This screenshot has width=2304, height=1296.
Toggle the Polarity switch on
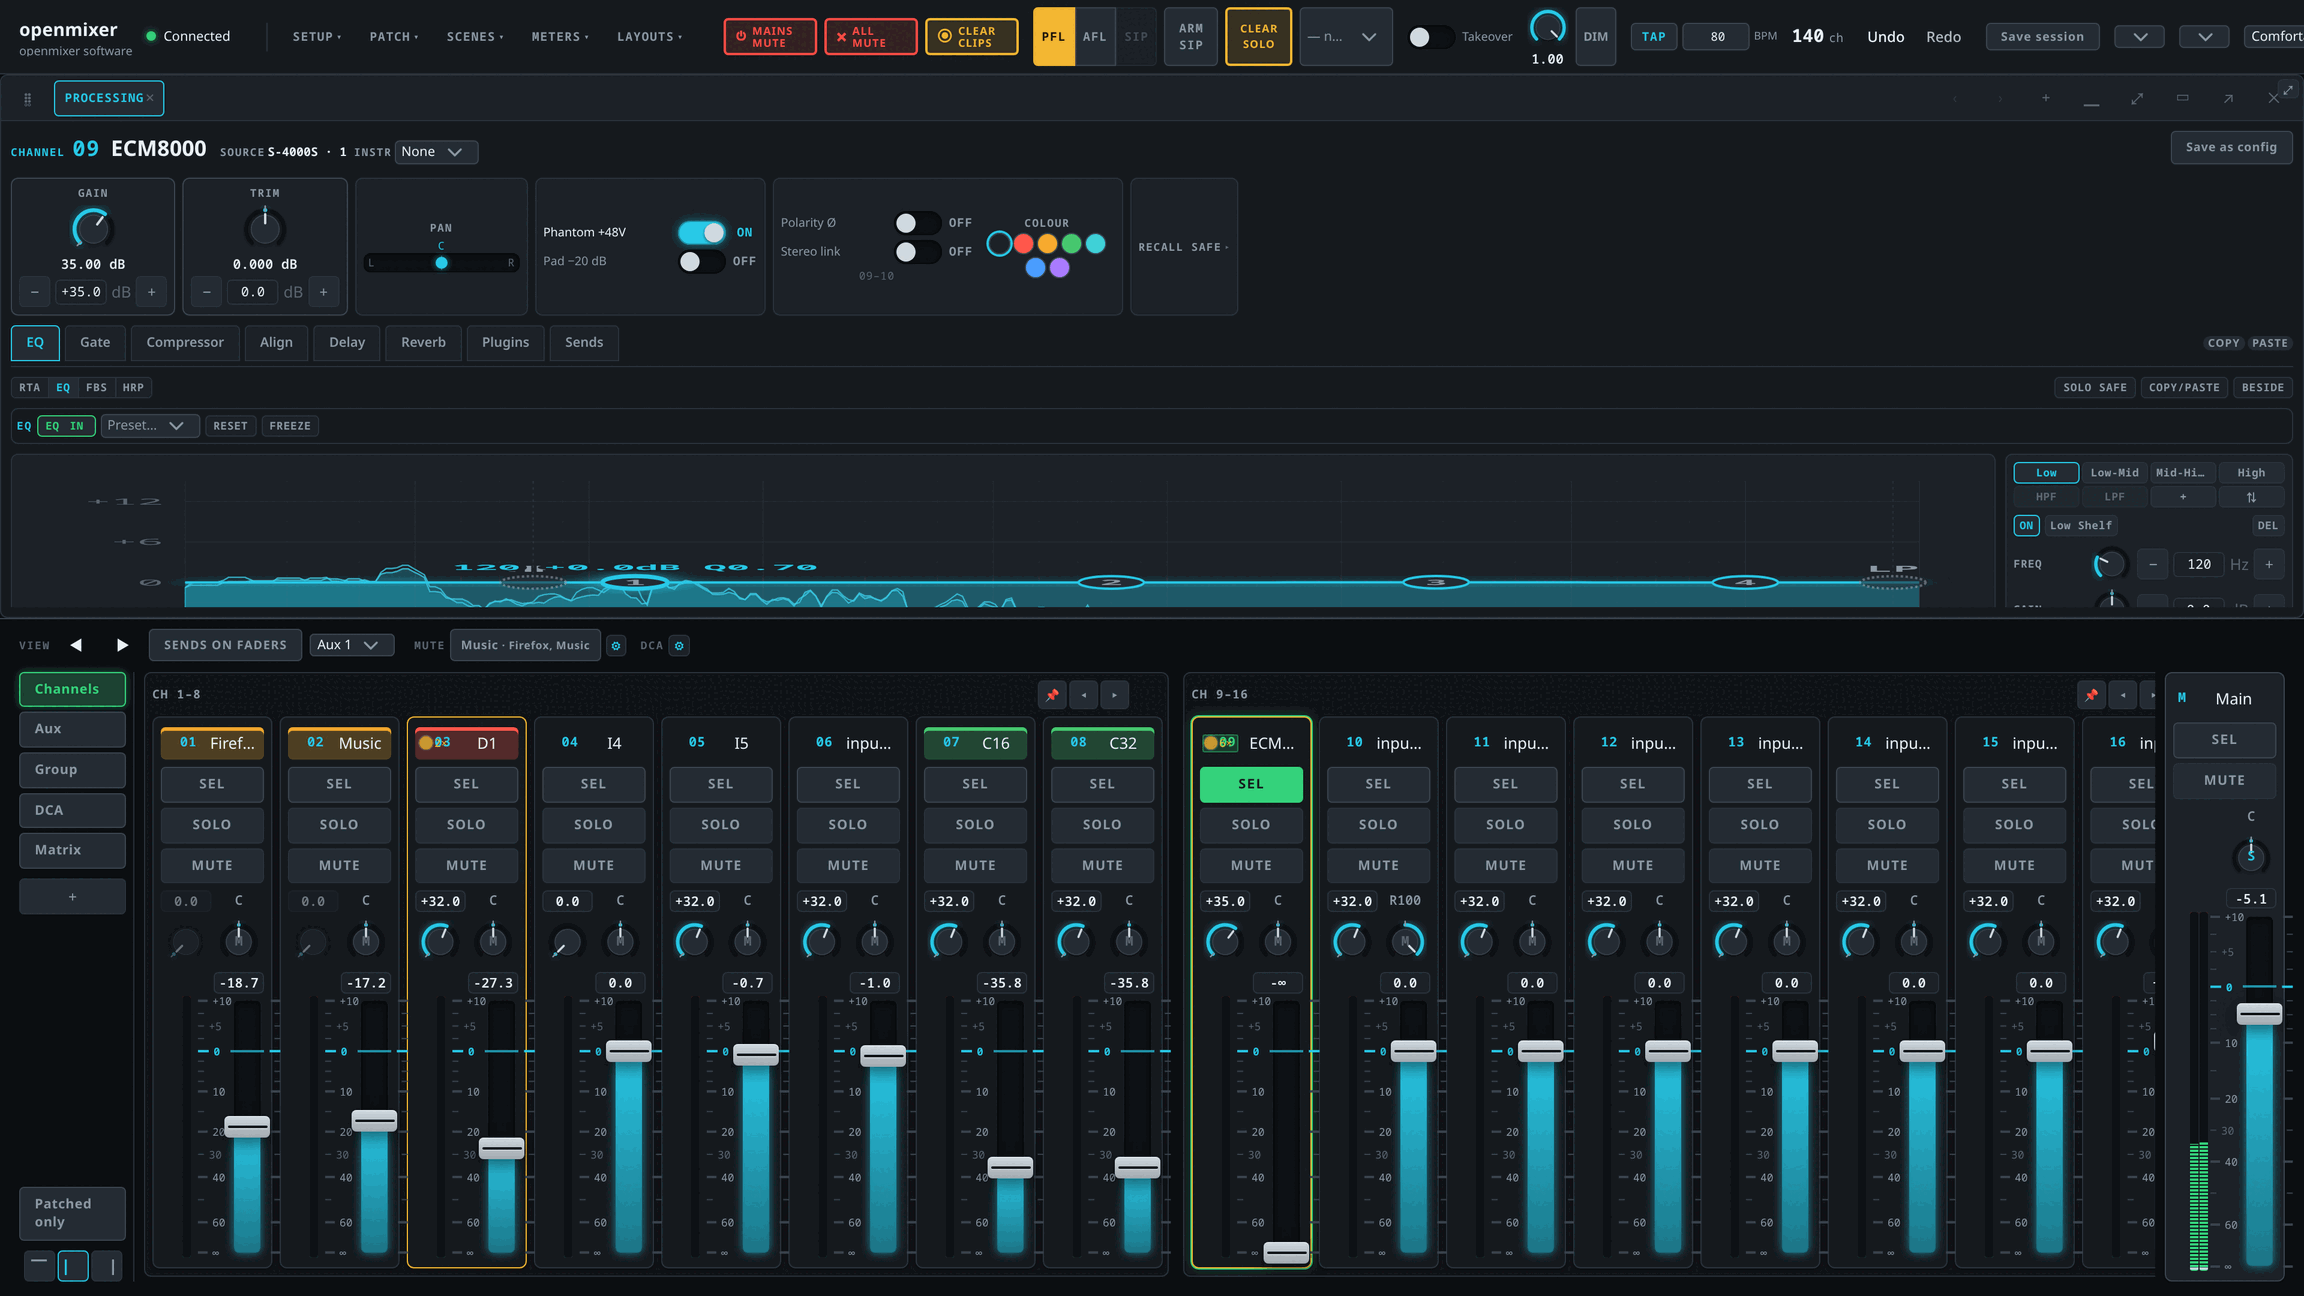coord(917,222)
